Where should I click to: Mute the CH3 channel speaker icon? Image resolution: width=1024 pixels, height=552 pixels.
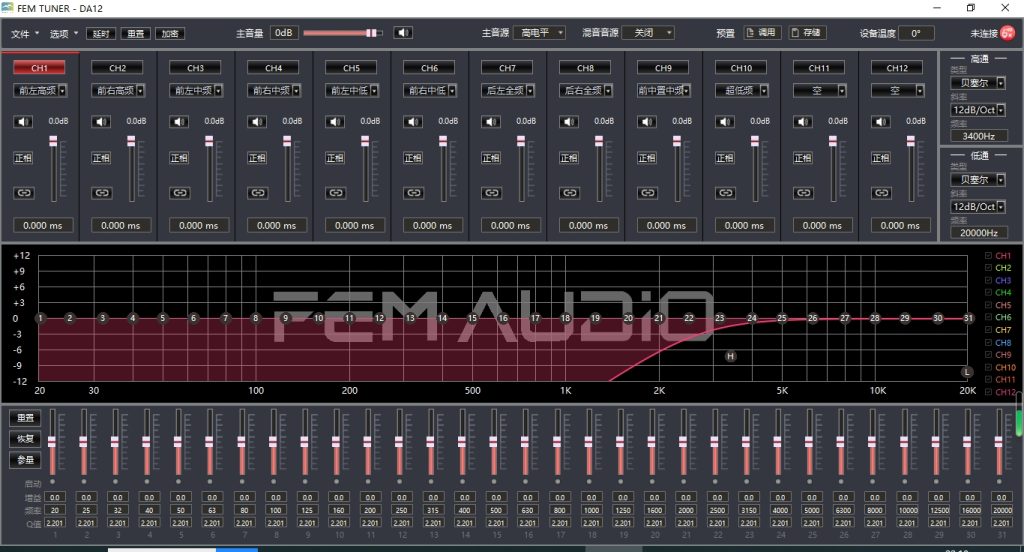point(179,122)
